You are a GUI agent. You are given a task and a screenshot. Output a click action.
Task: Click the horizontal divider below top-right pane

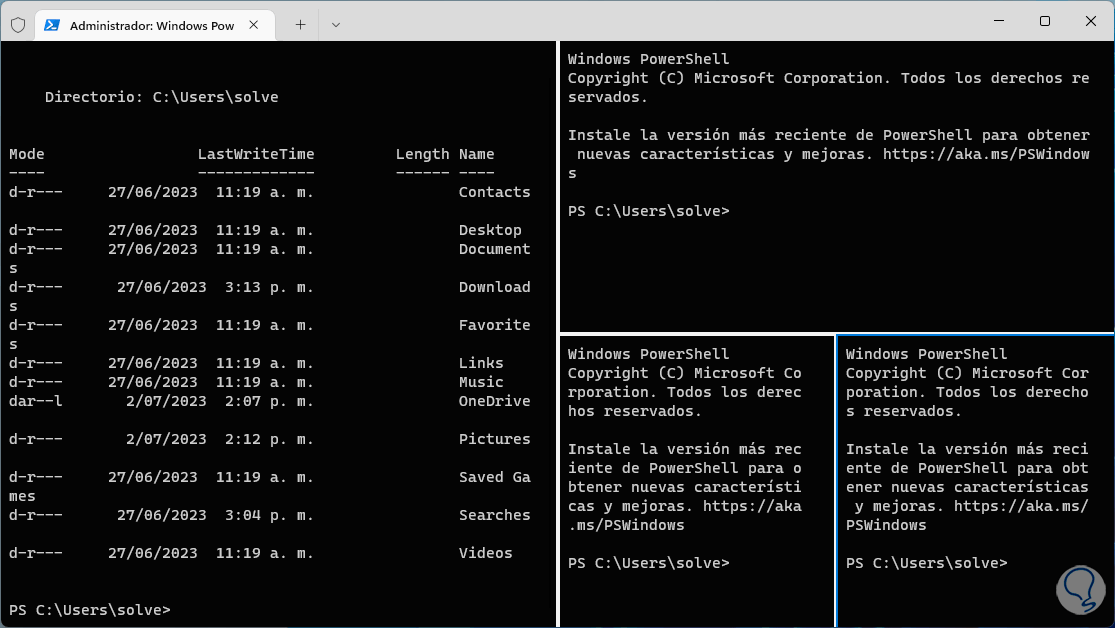(x=836, y=333)
